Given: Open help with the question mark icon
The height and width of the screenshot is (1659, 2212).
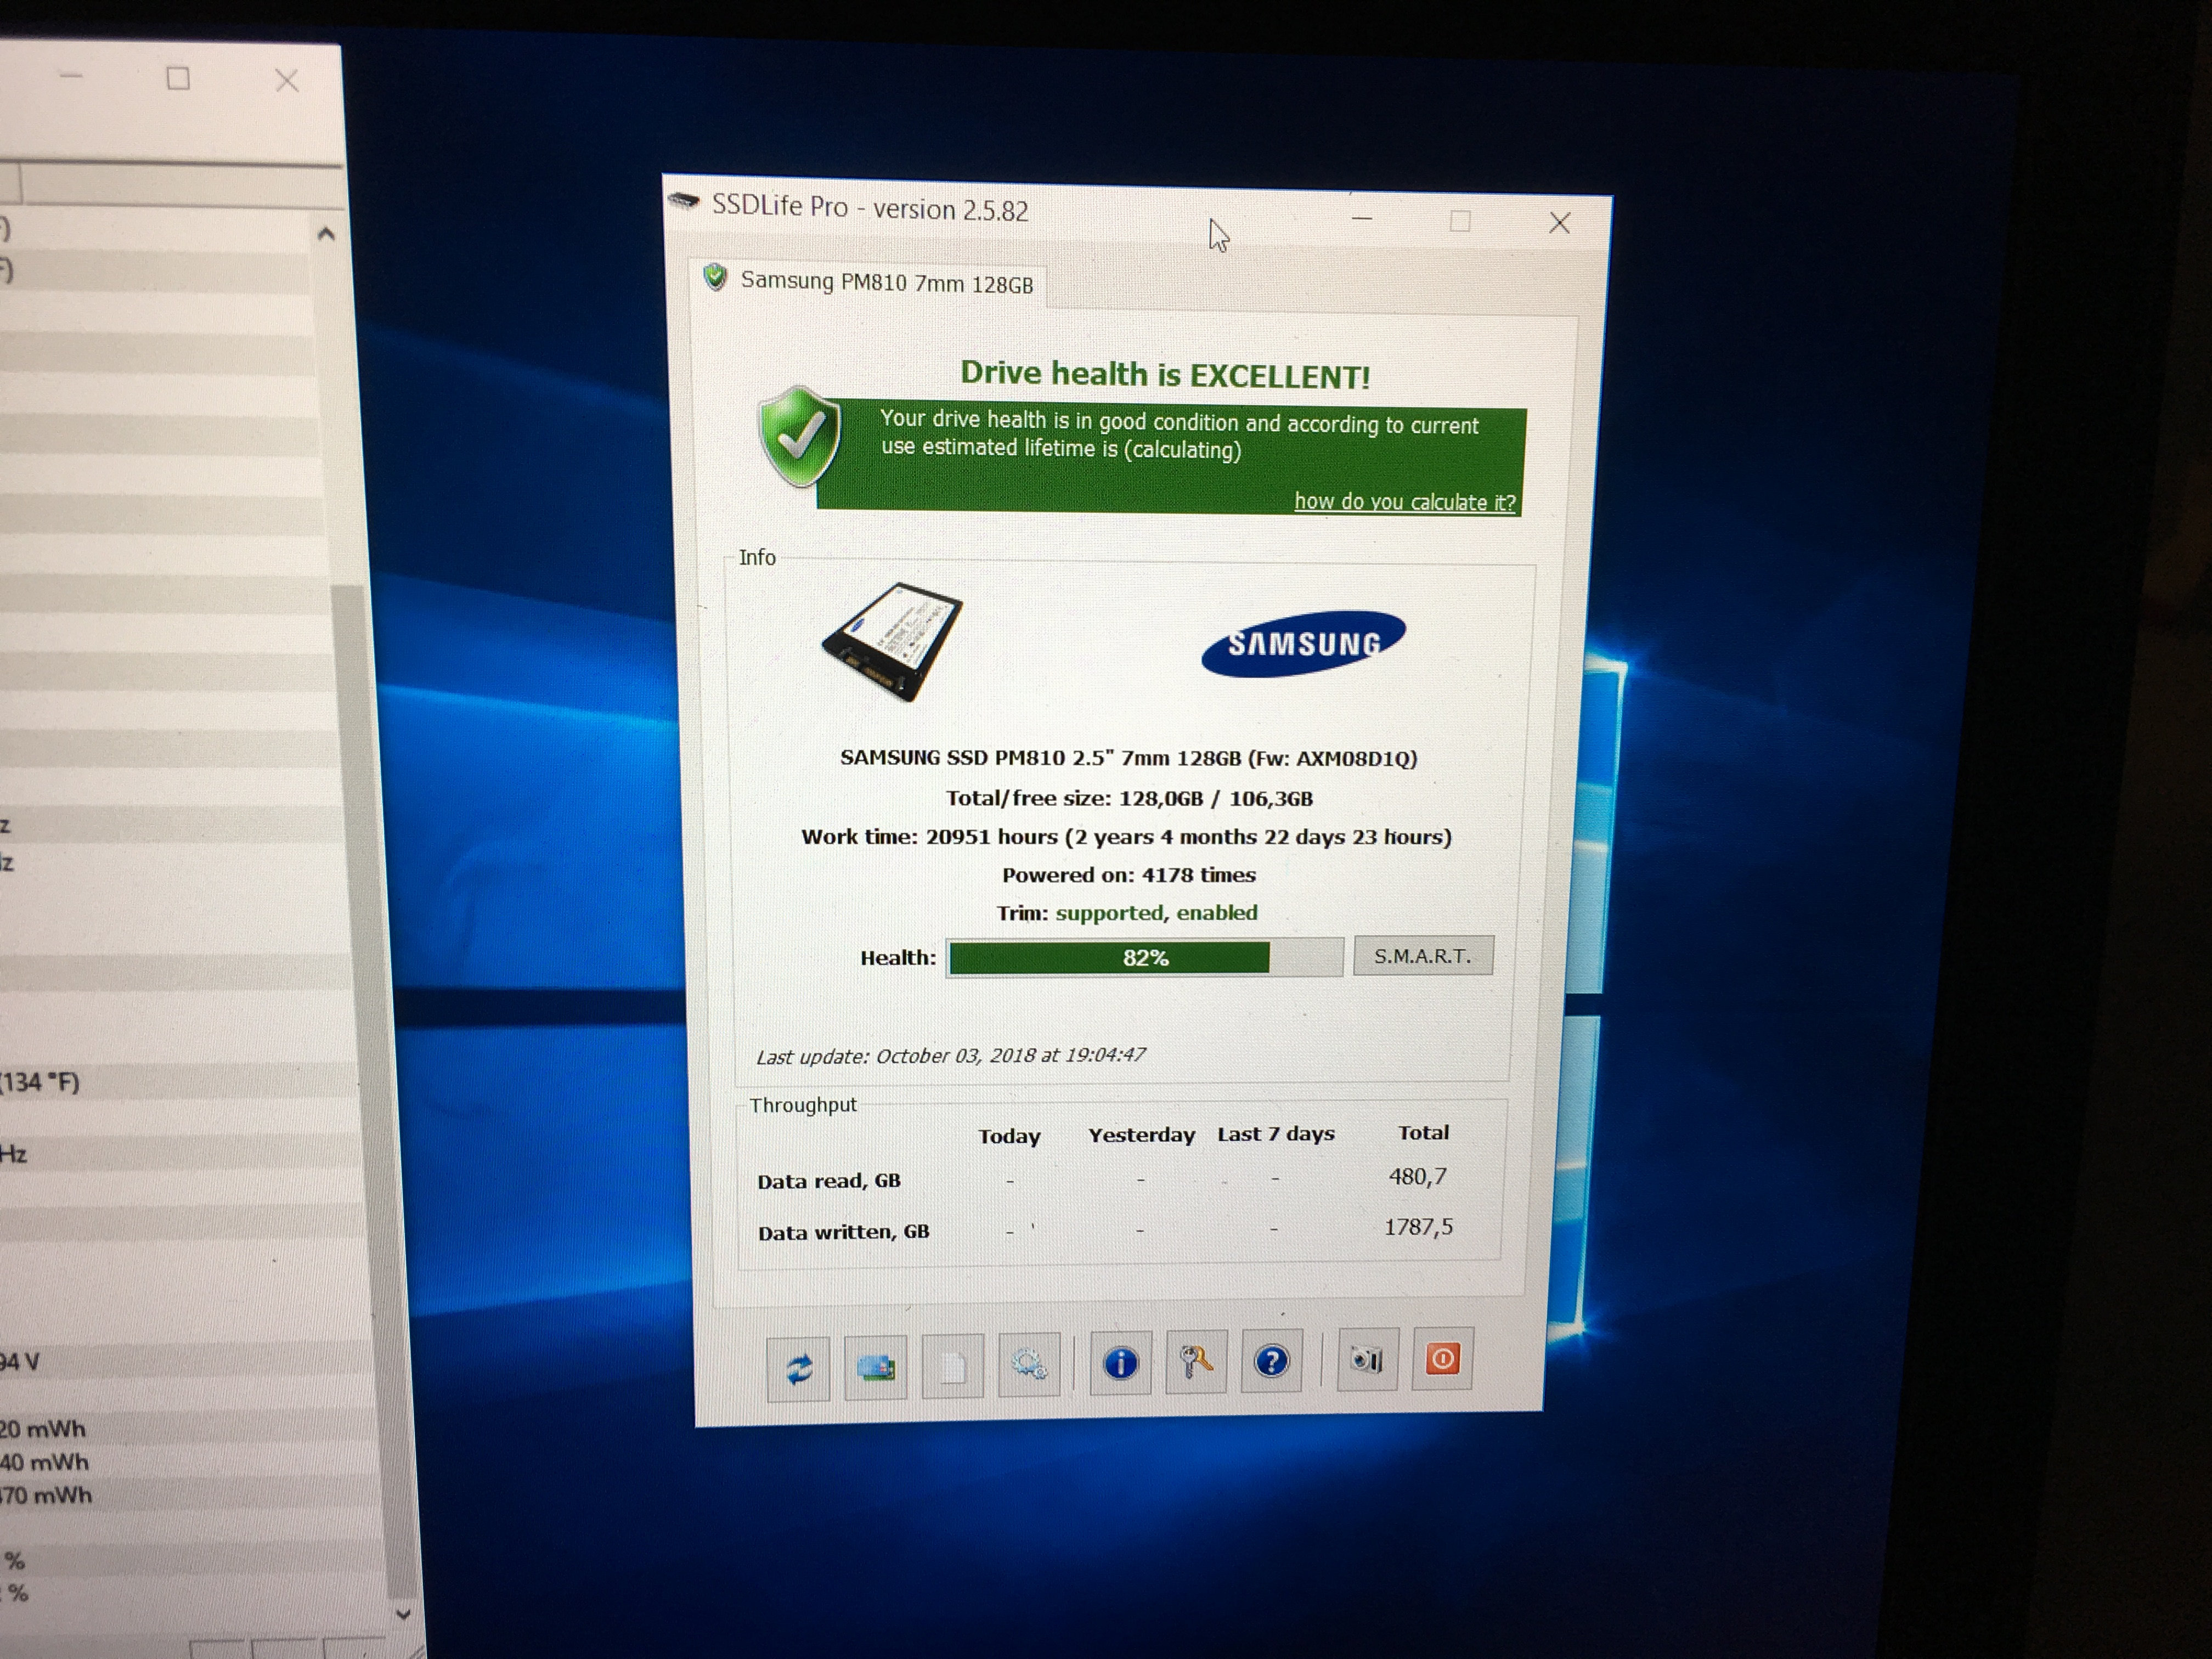Looking at the screenshot, I should pos(1271,1361).
